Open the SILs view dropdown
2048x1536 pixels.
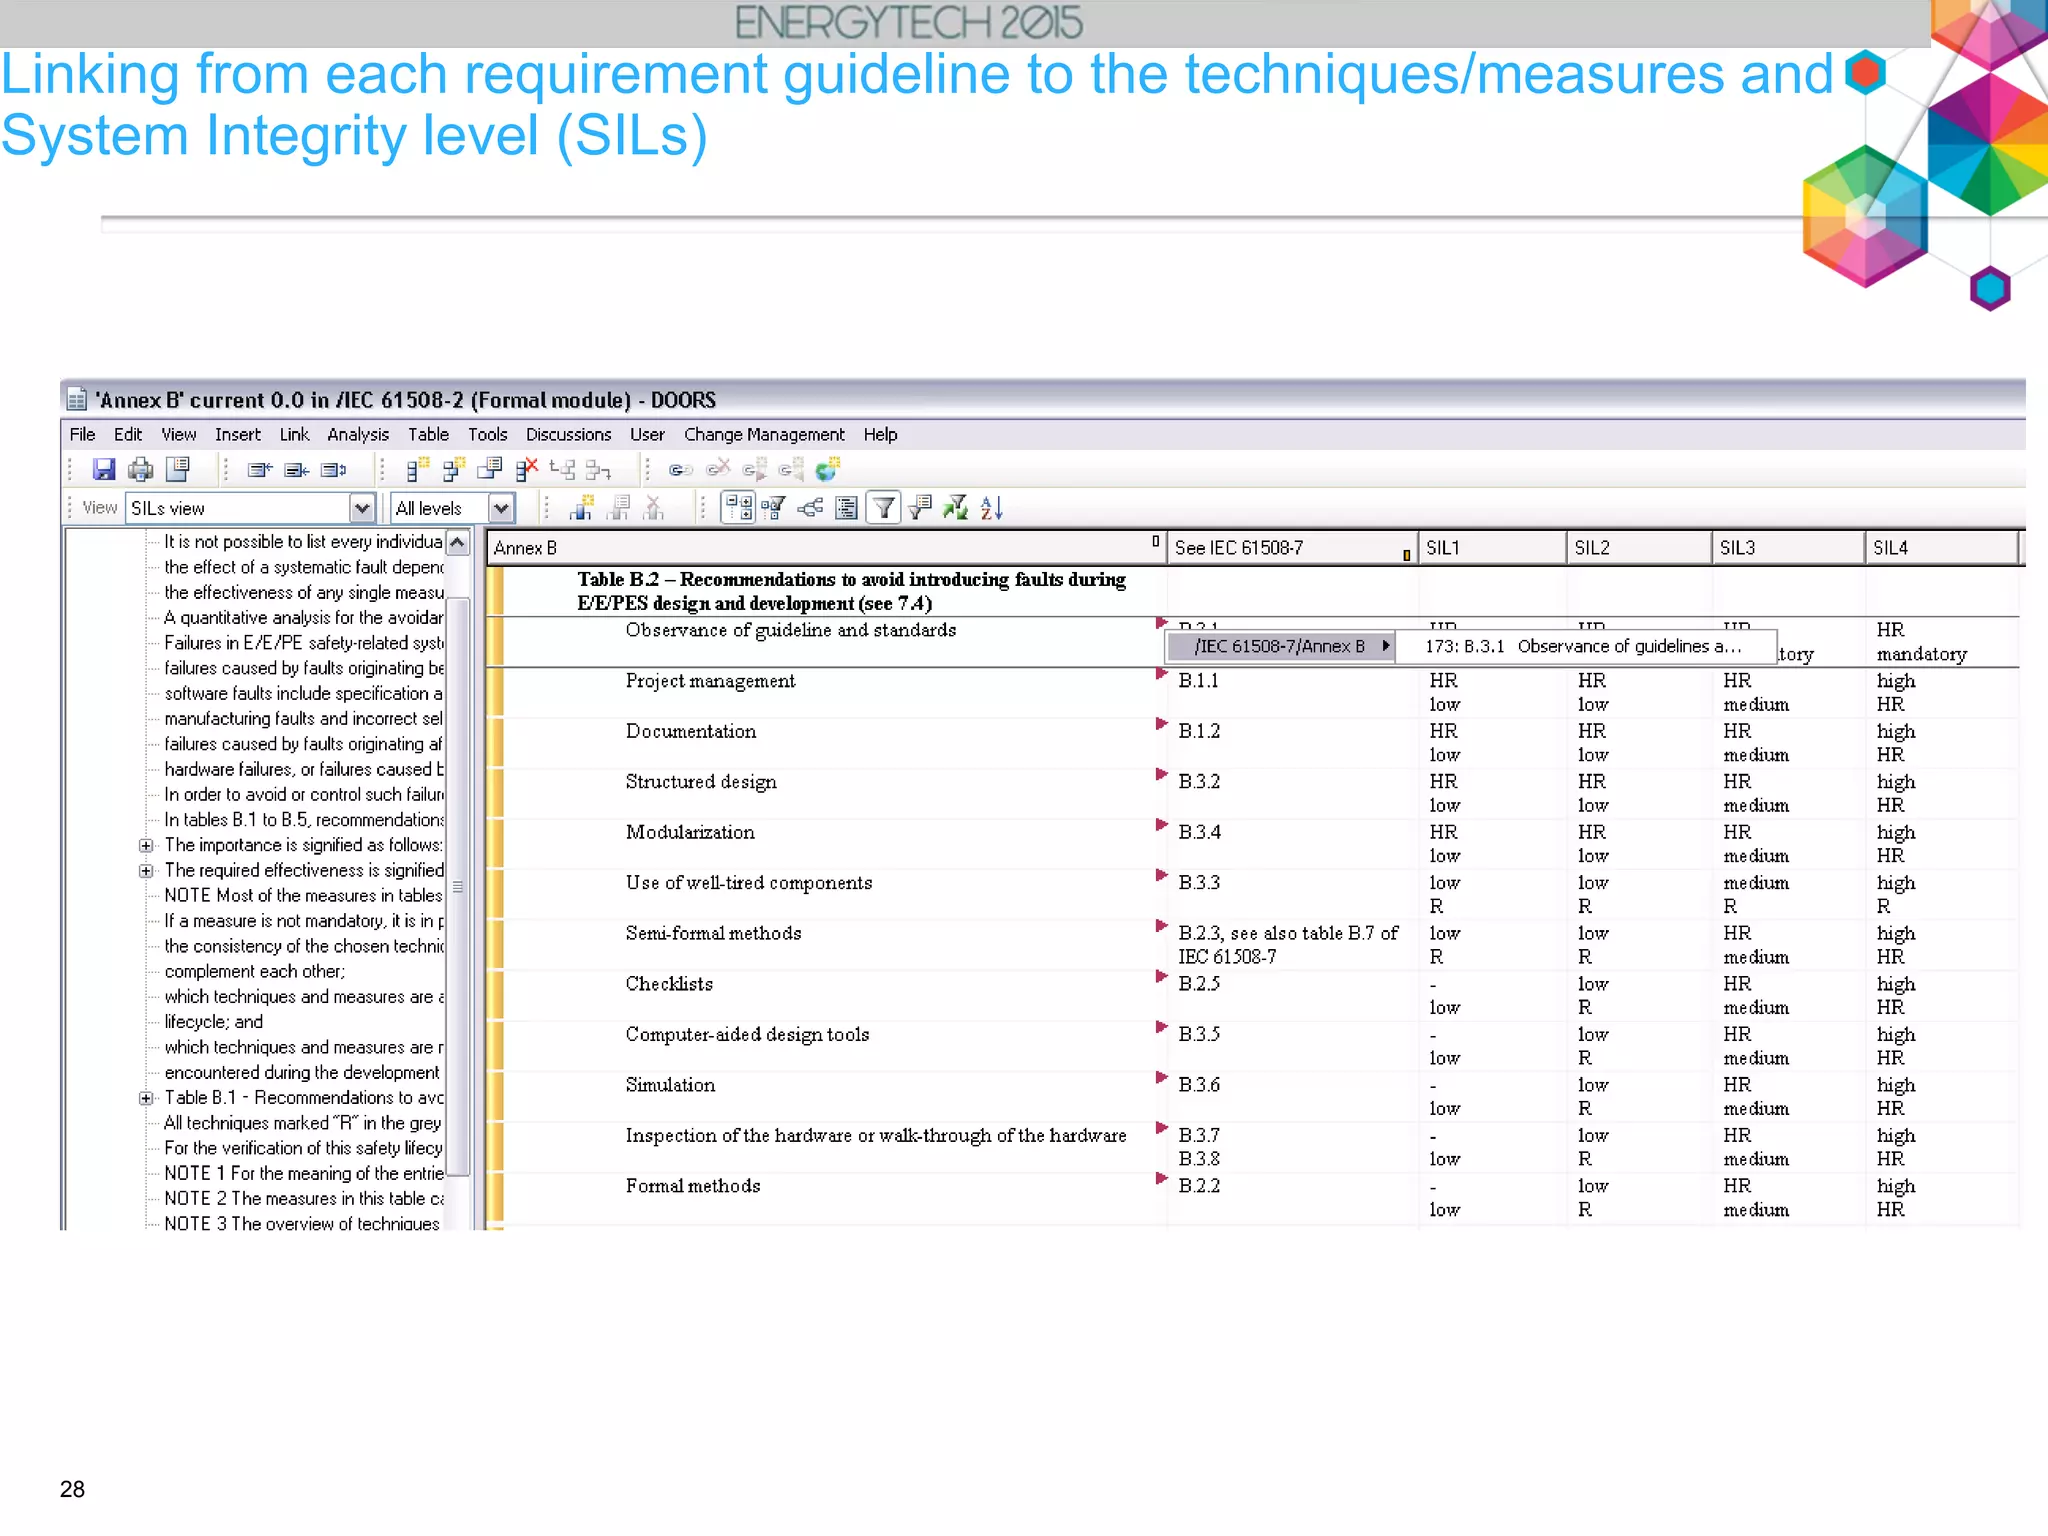[x=362, y=508]
